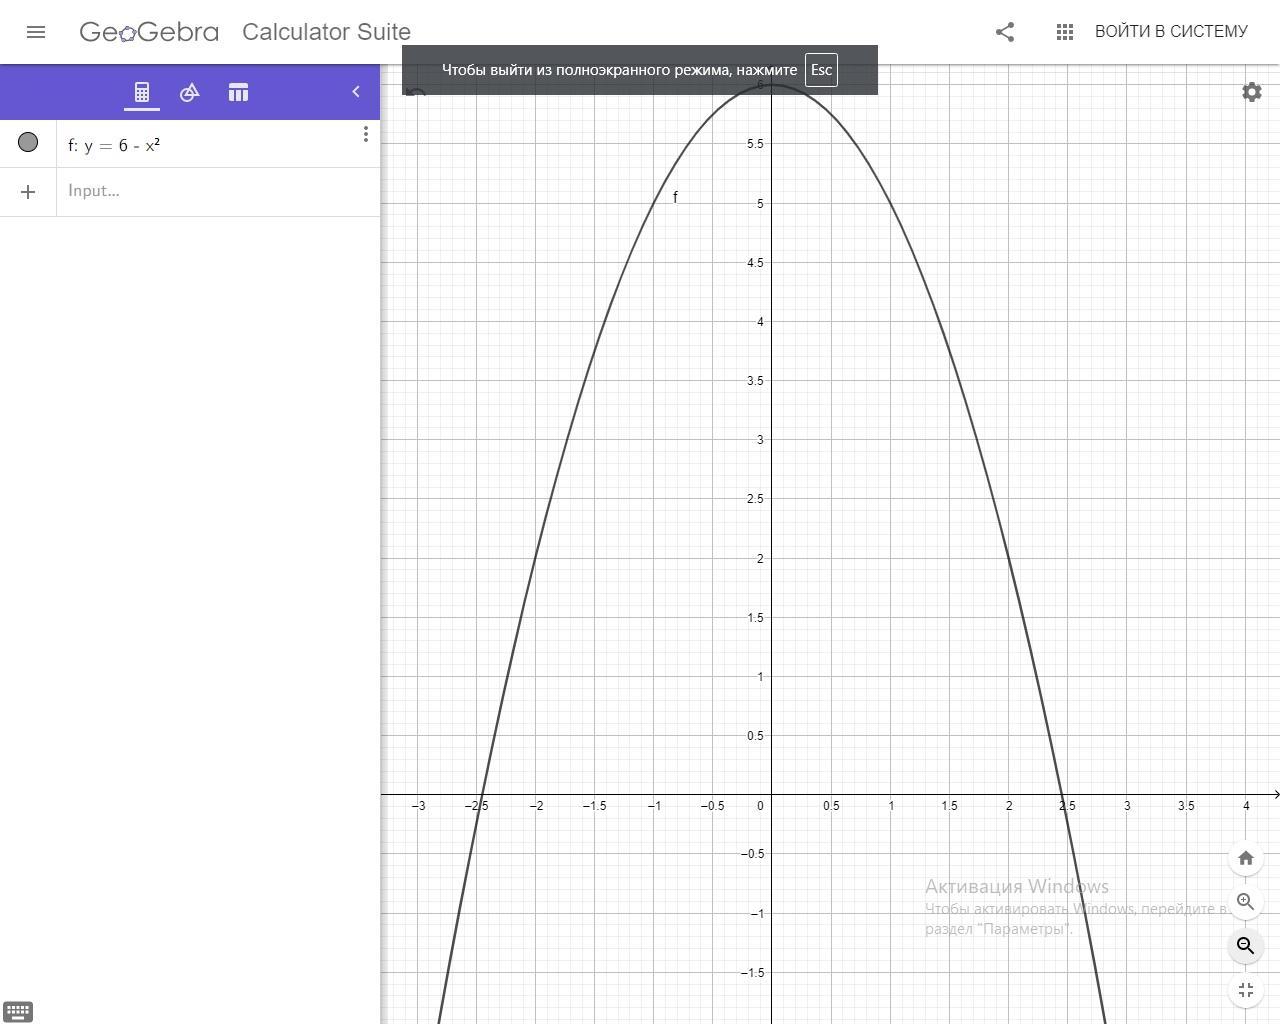Screen dimensions: 1280x1024
Task: Open the share dialog icon
Action: [1005, 32]
